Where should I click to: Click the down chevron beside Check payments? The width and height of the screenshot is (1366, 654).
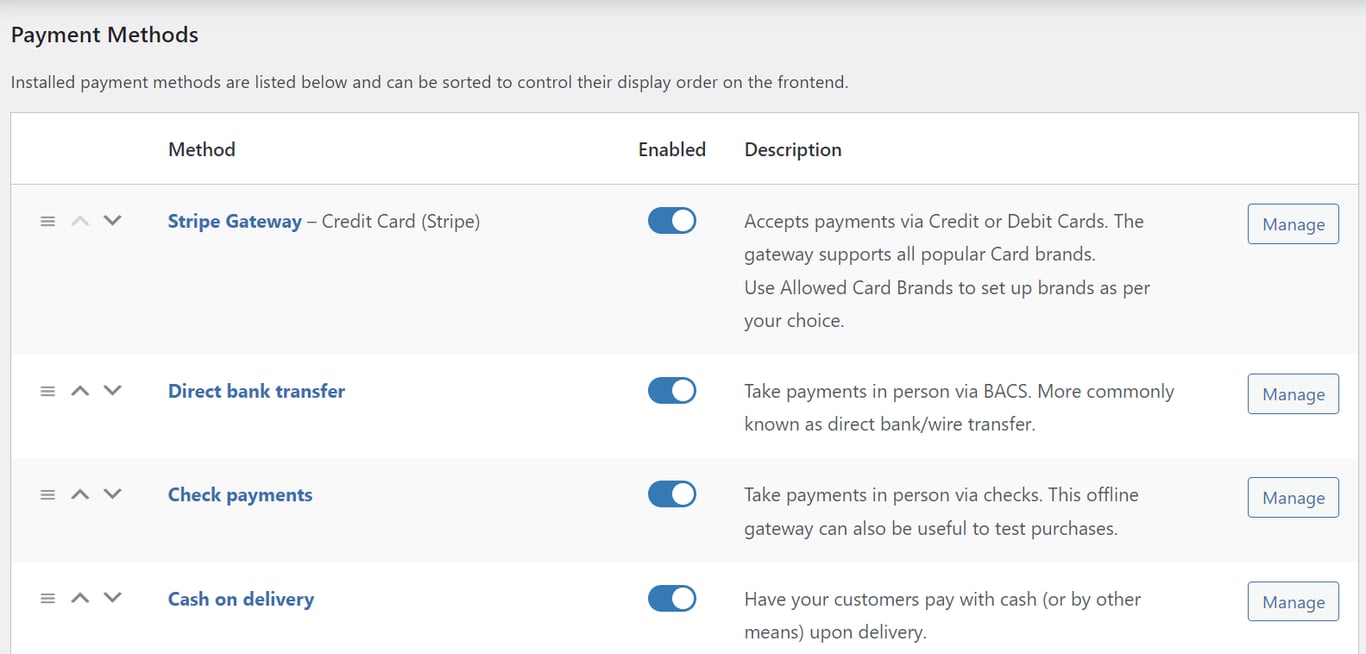[x=113, y=494]
